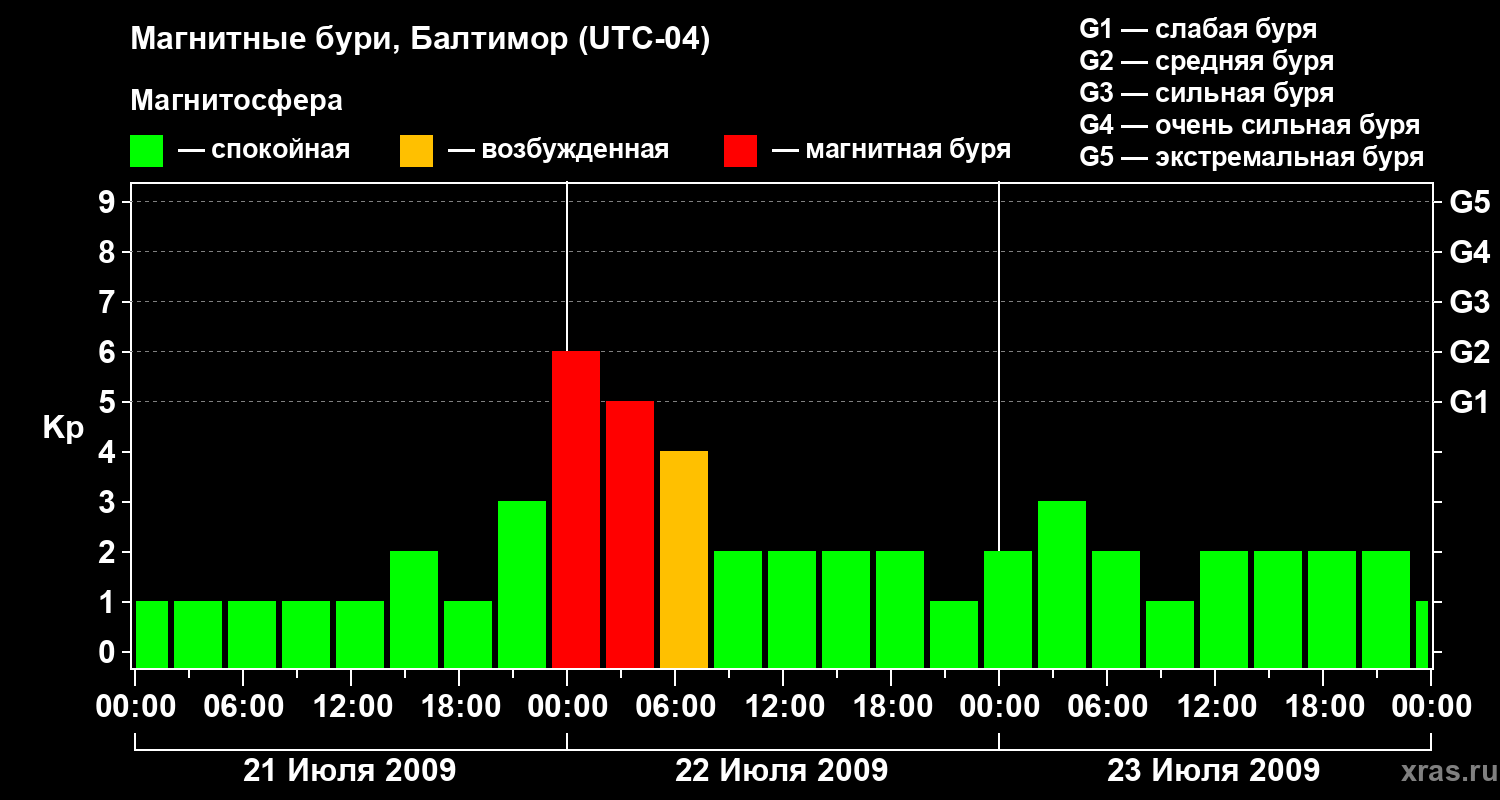The image size is (1500, 800).
Task: Click the '18:00' tick label above 22 Июля
Action: (x=891, y=706)
